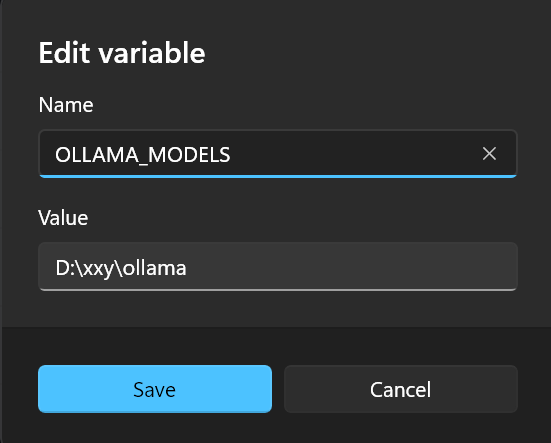This screenshot has height=443, width=551.
Task: Click the Save button
Action: 155,389
